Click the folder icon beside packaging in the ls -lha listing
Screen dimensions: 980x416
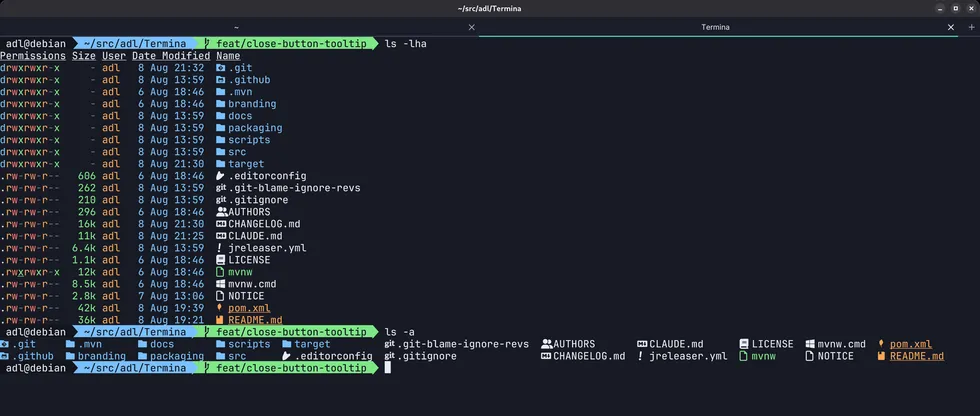pos(220,128)
